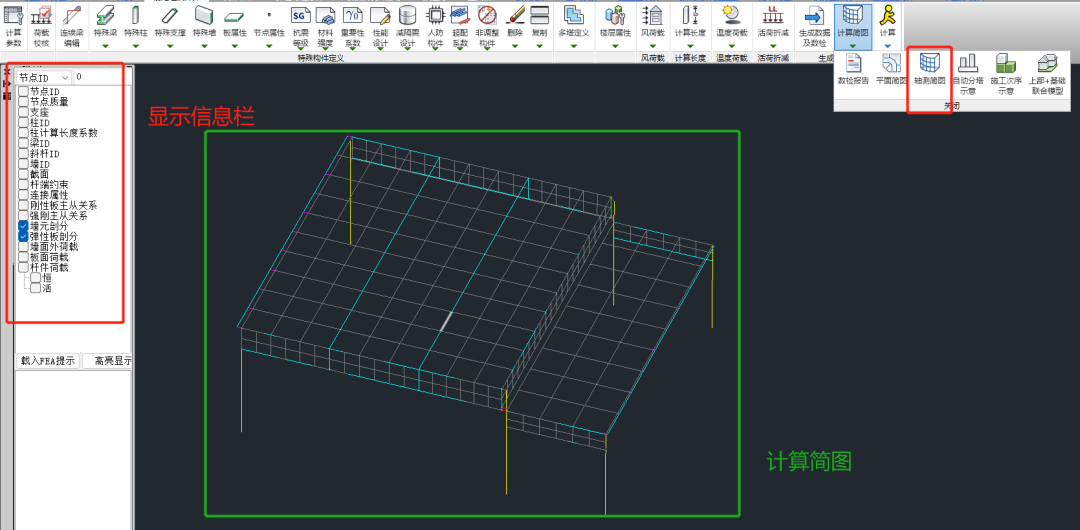
Task: Click the 抗震等级 SG icon
Action: [x=301, y=15]
